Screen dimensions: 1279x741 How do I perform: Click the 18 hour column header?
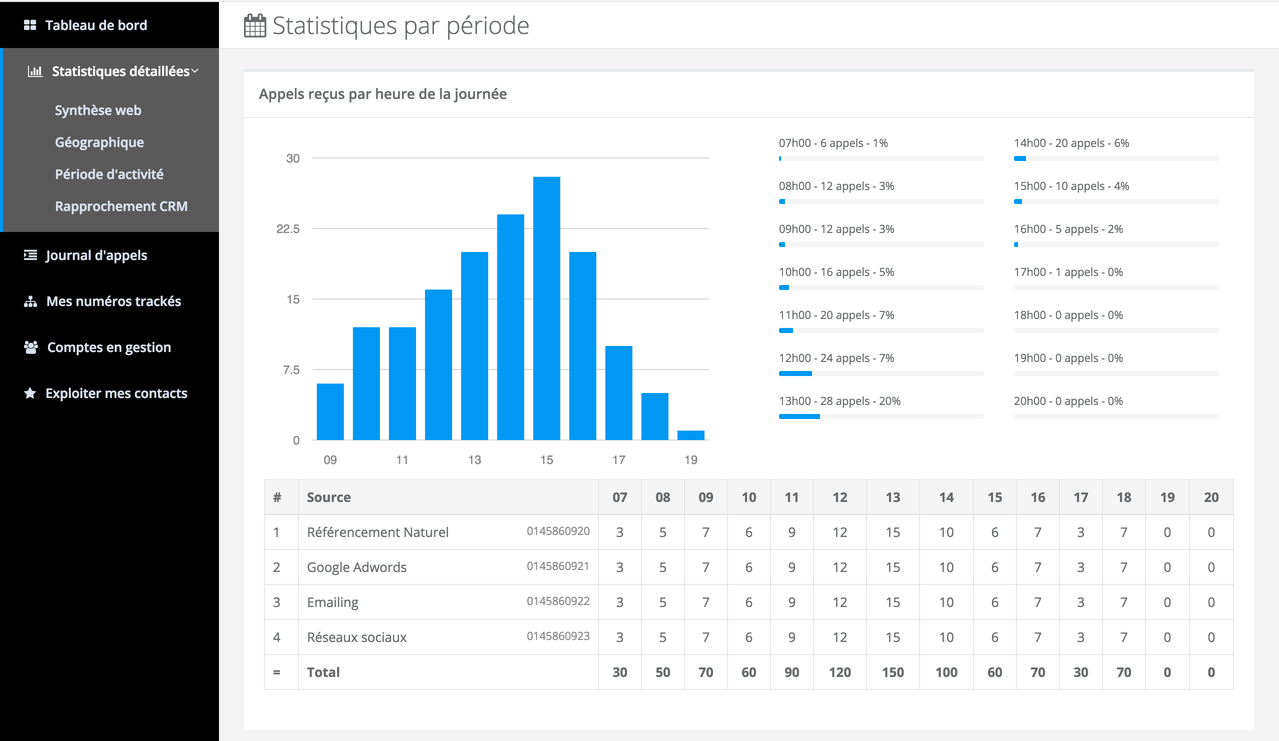(x=1124, y=497)
